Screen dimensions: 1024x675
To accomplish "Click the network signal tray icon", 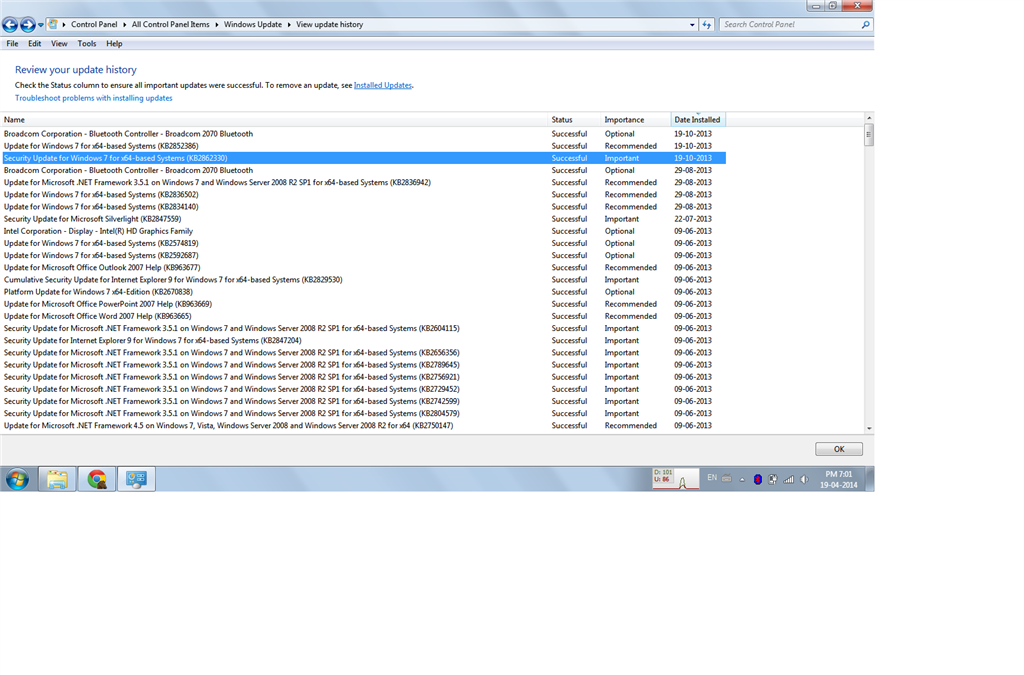I will point(789,479).
